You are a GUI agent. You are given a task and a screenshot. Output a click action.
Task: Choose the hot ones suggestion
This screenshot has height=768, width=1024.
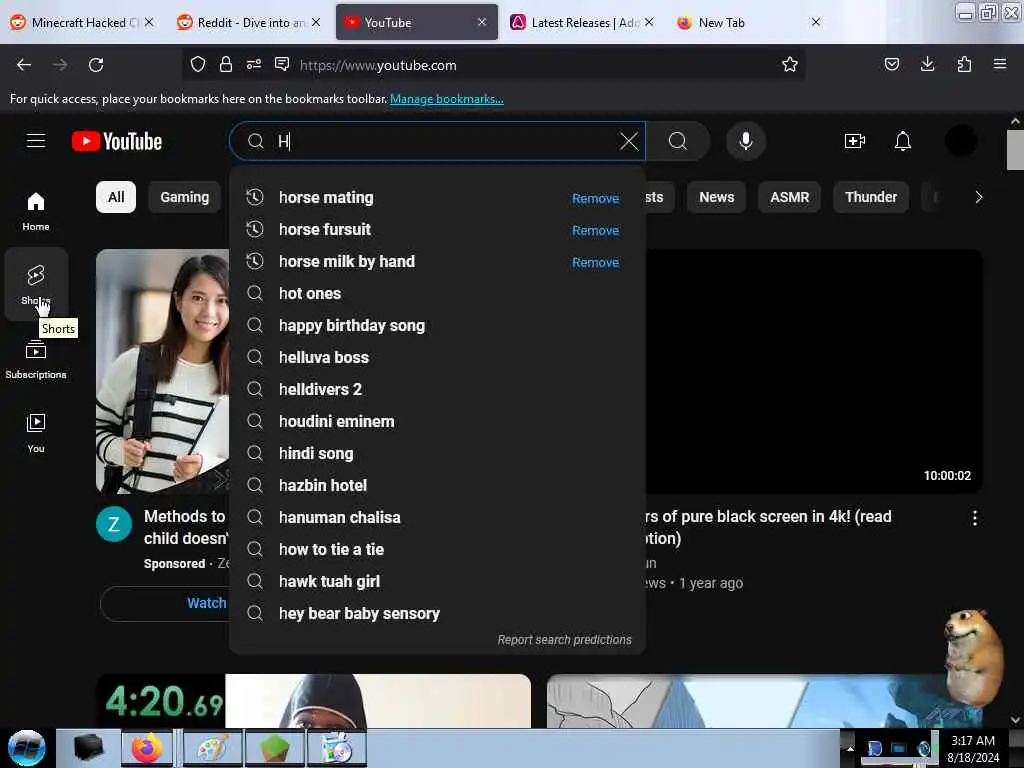(437, 293)
